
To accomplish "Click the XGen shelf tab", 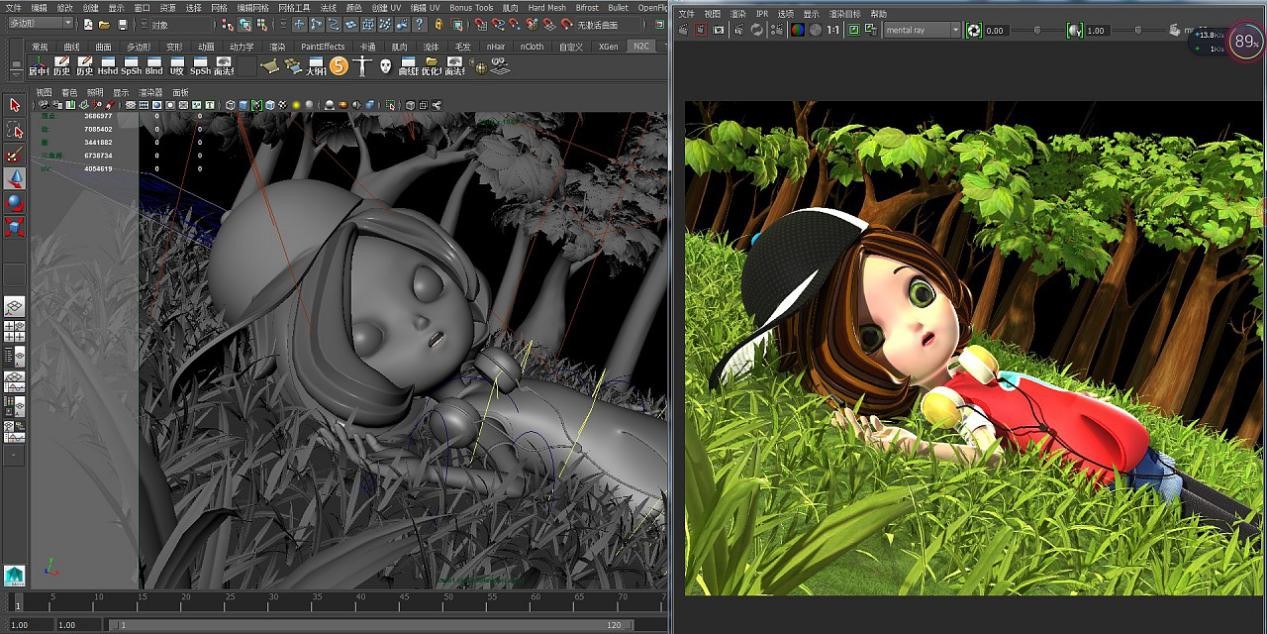I will coord(607,46).
